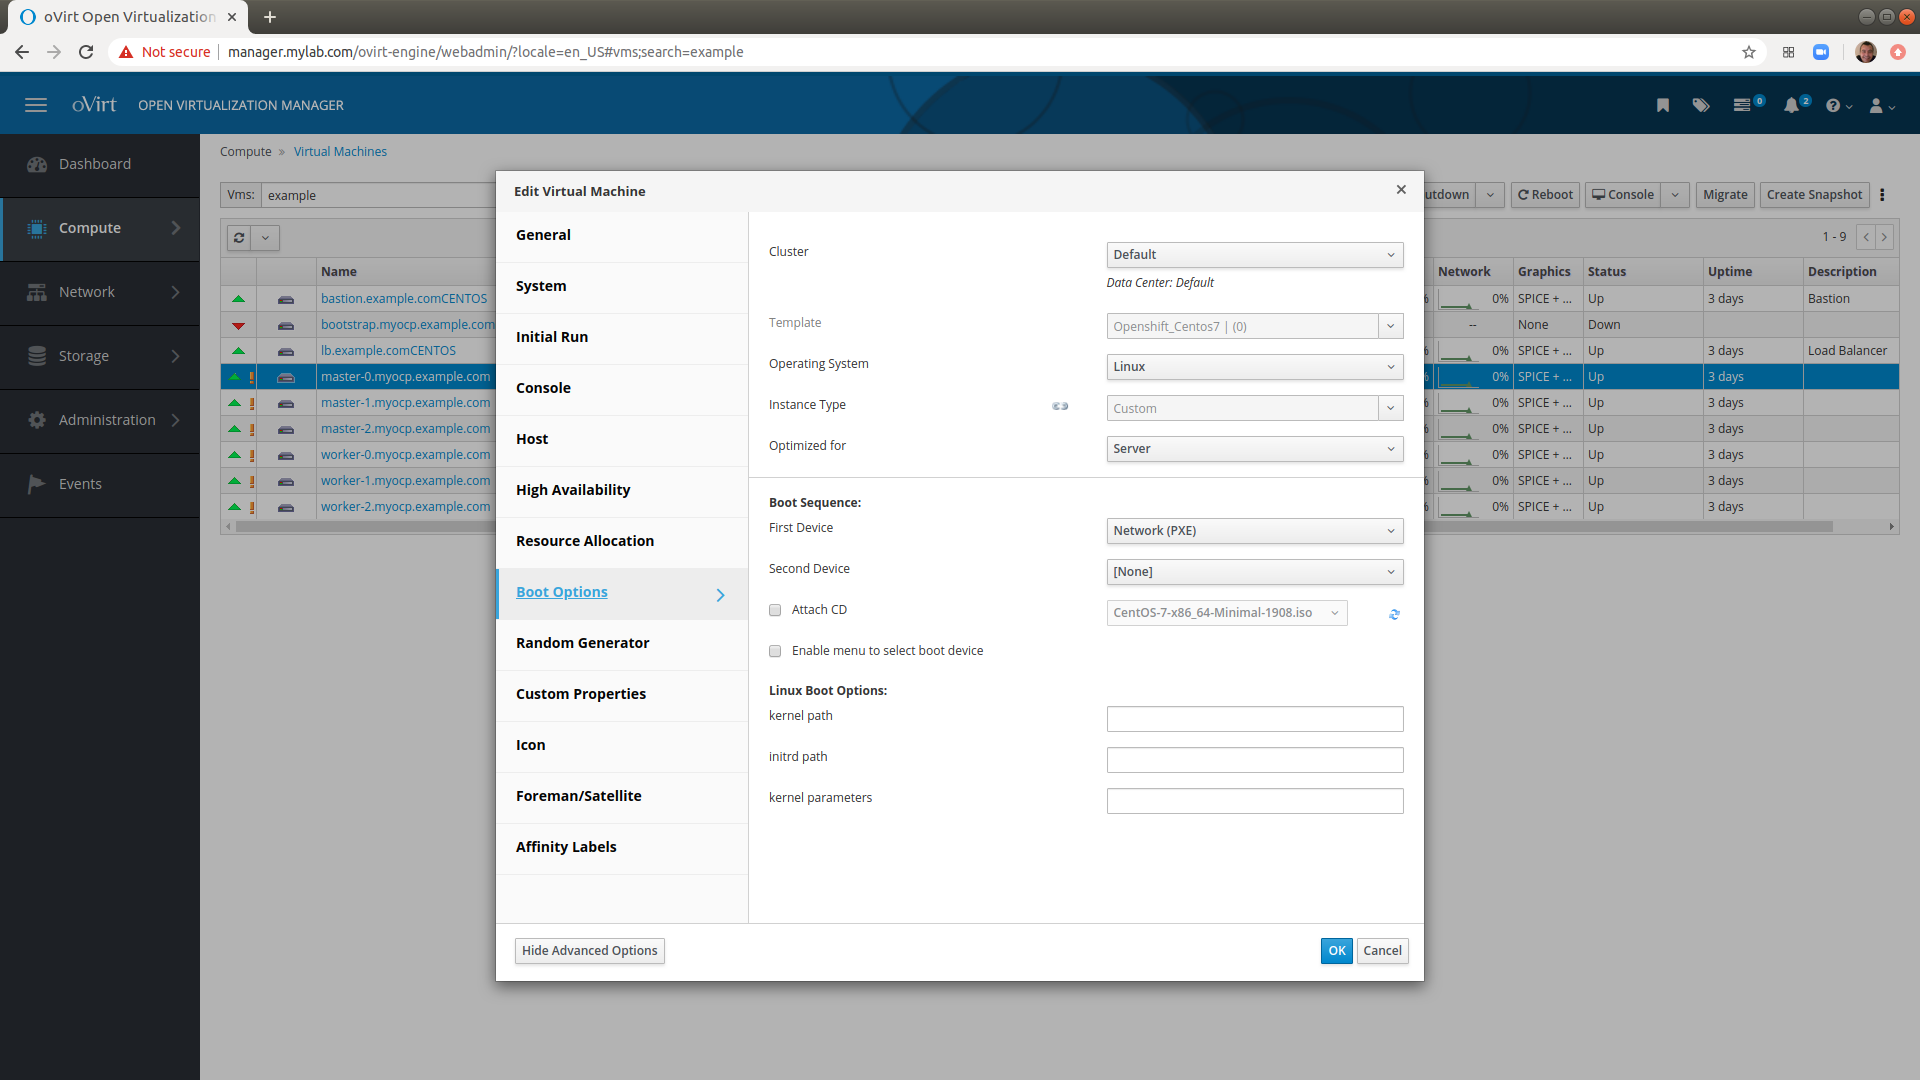This screenshot has height=1080, width=1920.
Task: Click the Migrate button
Action: [x=1725, y=195]
